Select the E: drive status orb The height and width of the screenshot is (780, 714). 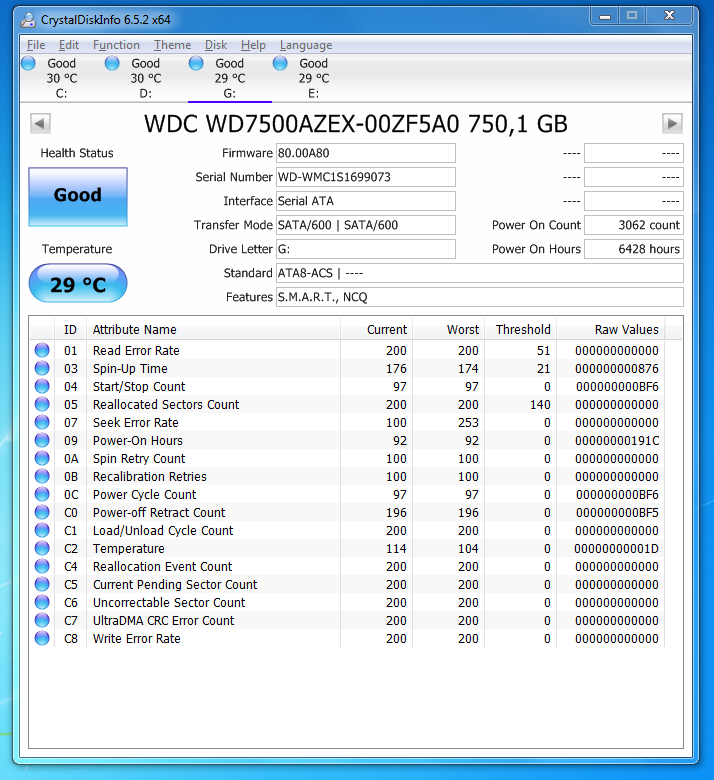coord(281,63)
